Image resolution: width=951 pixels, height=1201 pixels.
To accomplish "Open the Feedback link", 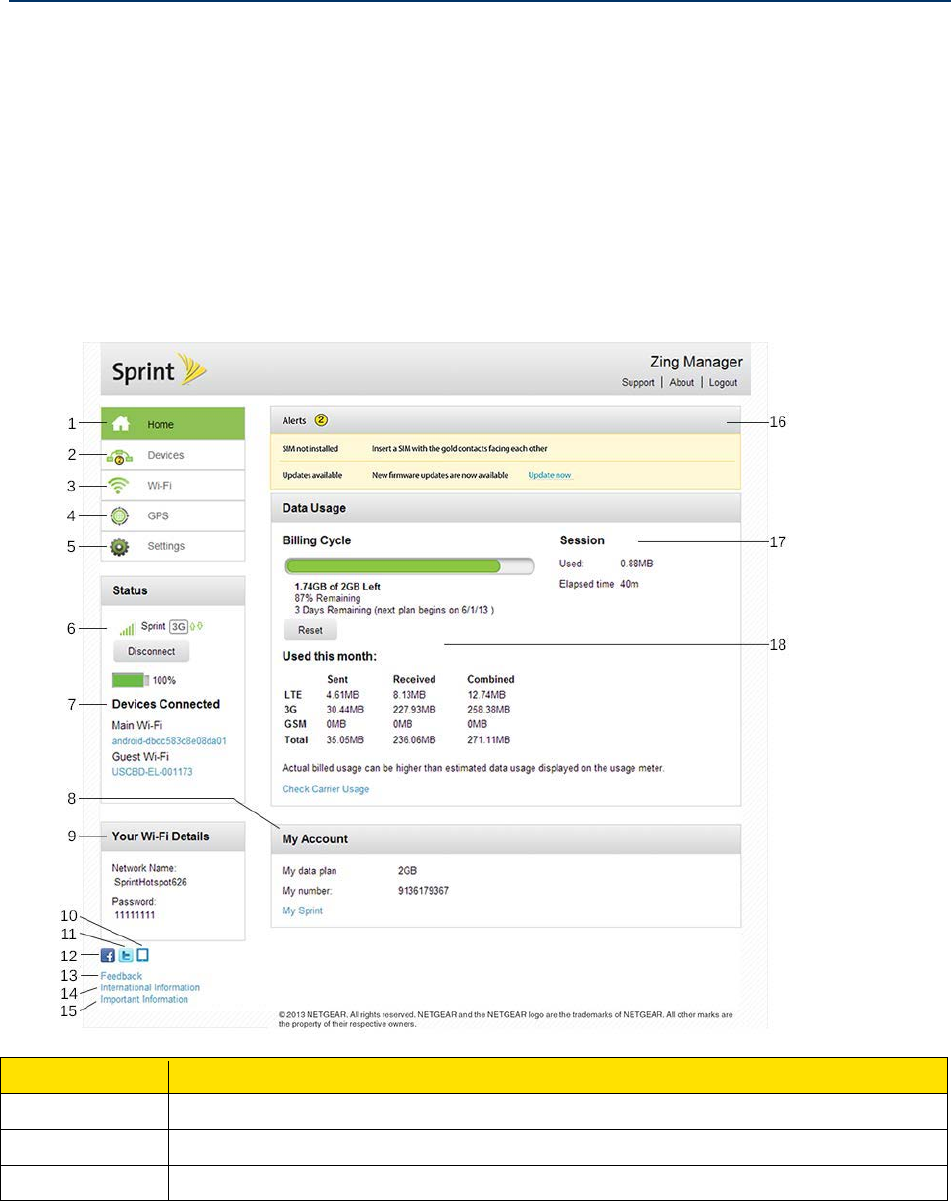I will click(121, 976).
